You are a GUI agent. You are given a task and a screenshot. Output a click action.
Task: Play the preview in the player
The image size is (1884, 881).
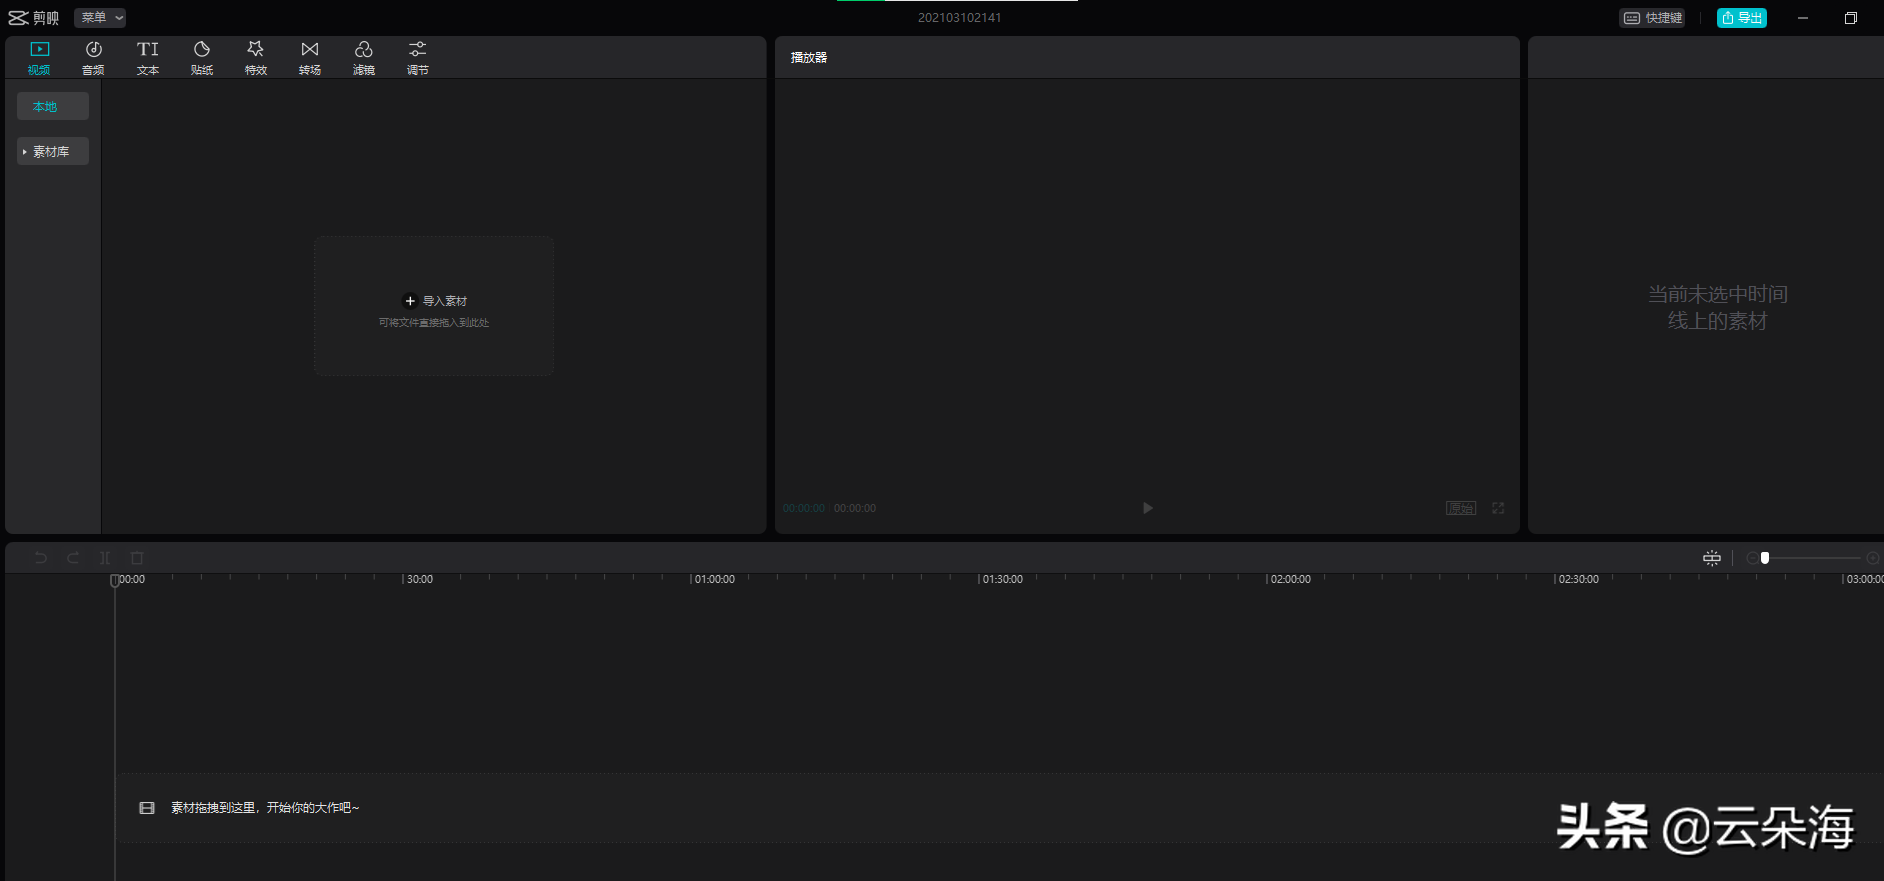point(1148,508)
